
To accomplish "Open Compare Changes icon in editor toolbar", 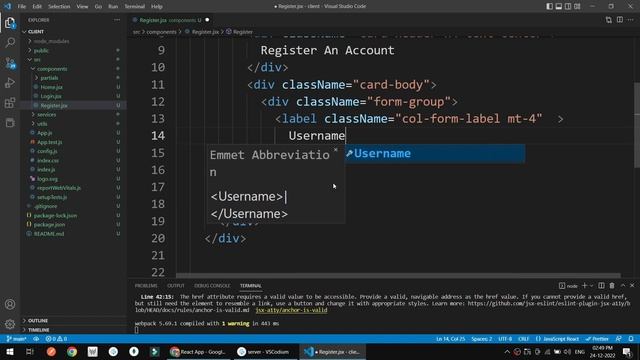I will (609, 20).
